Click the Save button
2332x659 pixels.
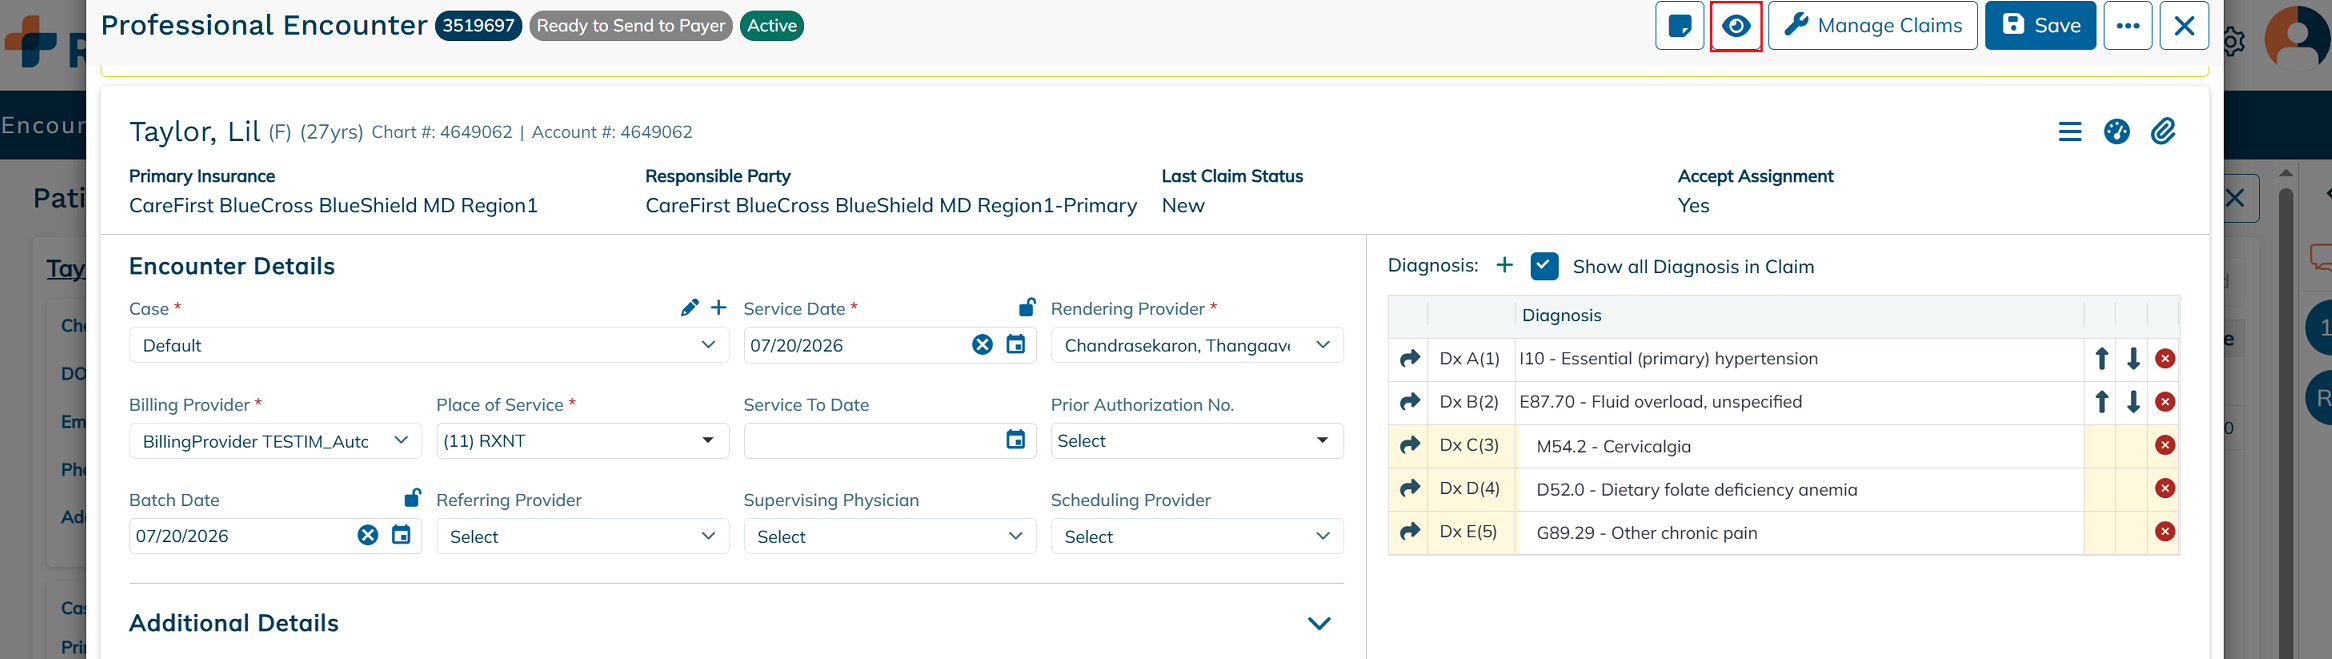(x=2041, y=26)
